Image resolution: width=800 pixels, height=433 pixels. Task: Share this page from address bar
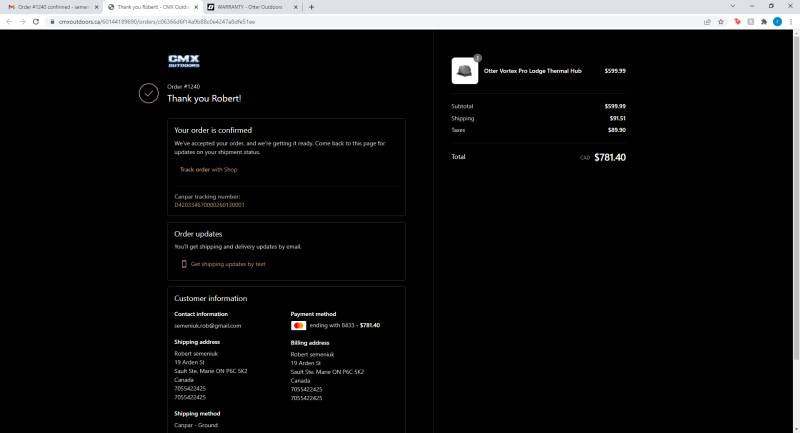[707, 22]
